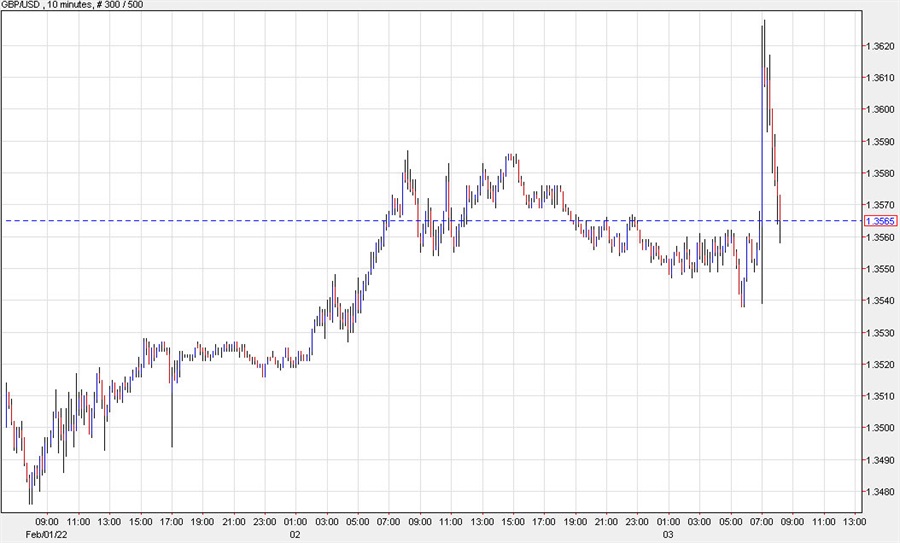
Task: Click the 1.3500 price axis label
Action: pos(882,428)
